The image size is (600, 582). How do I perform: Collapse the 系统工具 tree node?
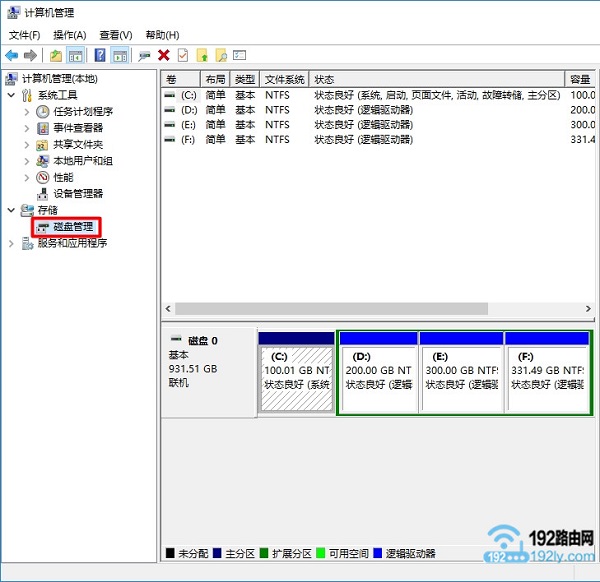click(x=11, y=95)
